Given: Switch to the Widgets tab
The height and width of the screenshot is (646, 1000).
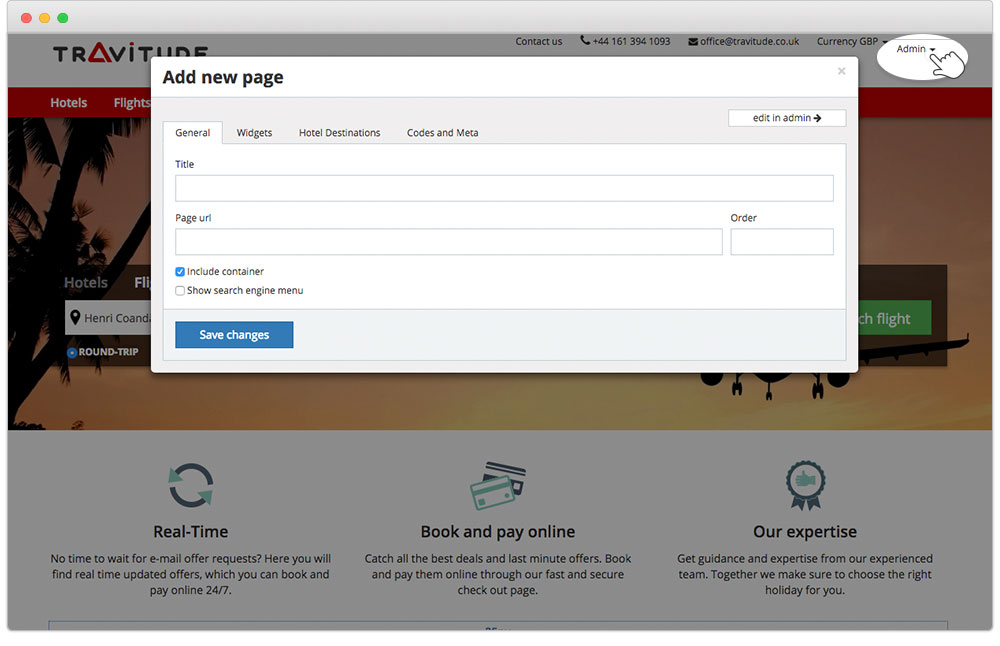Looking at the screenshot, I should coord(255,132).
